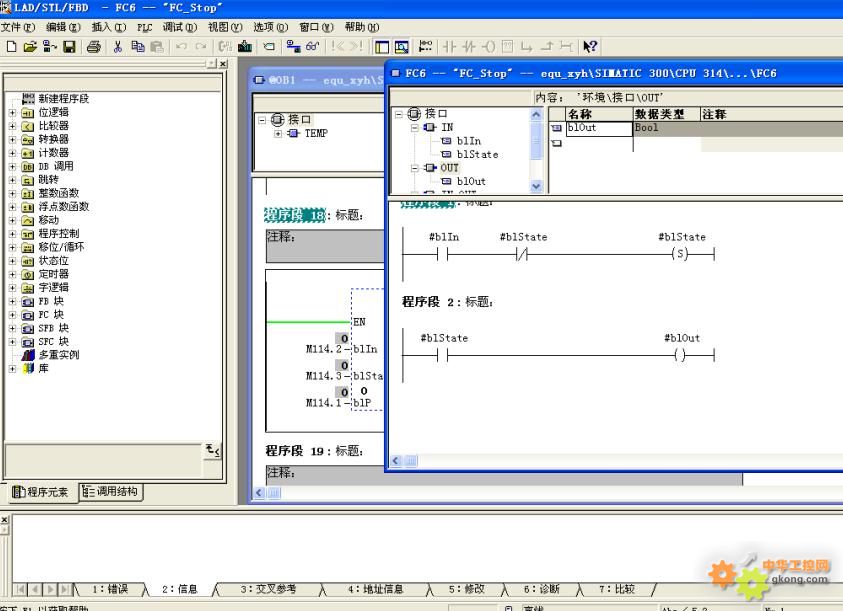Image resolution: width=843 pixels, height=611 pixels.
Task: Click the New file toolbar icon
Action: (x=9, y=46)
